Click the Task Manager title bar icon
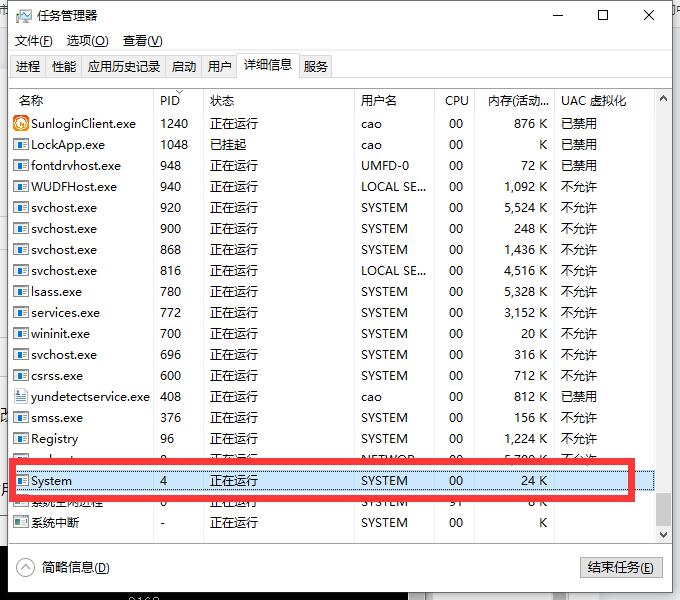The width and height of the screenshot is (680, 600). 23,16
